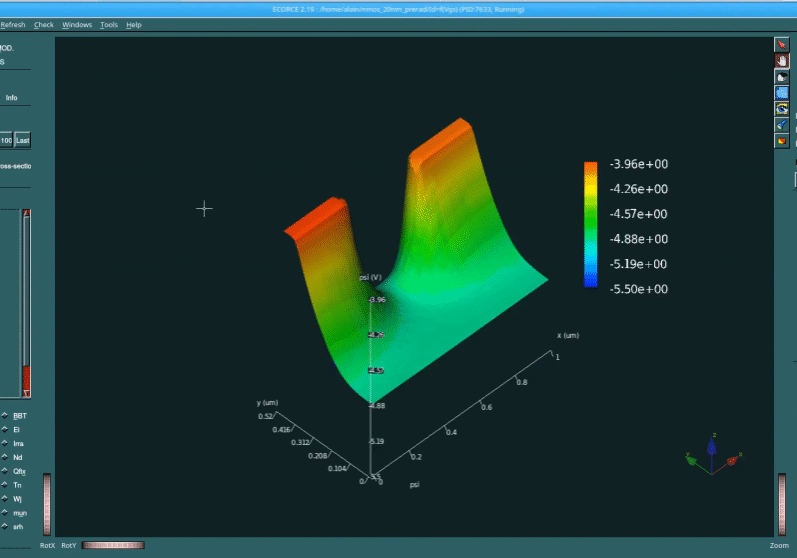Click the home view reset icon
The width and height of the screenshot is (797, 558).
[x=782, y=77]
